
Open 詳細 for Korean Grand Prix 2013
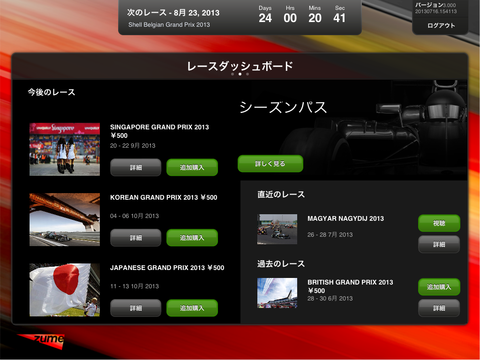pyautogui.click(x=136, y=238)
